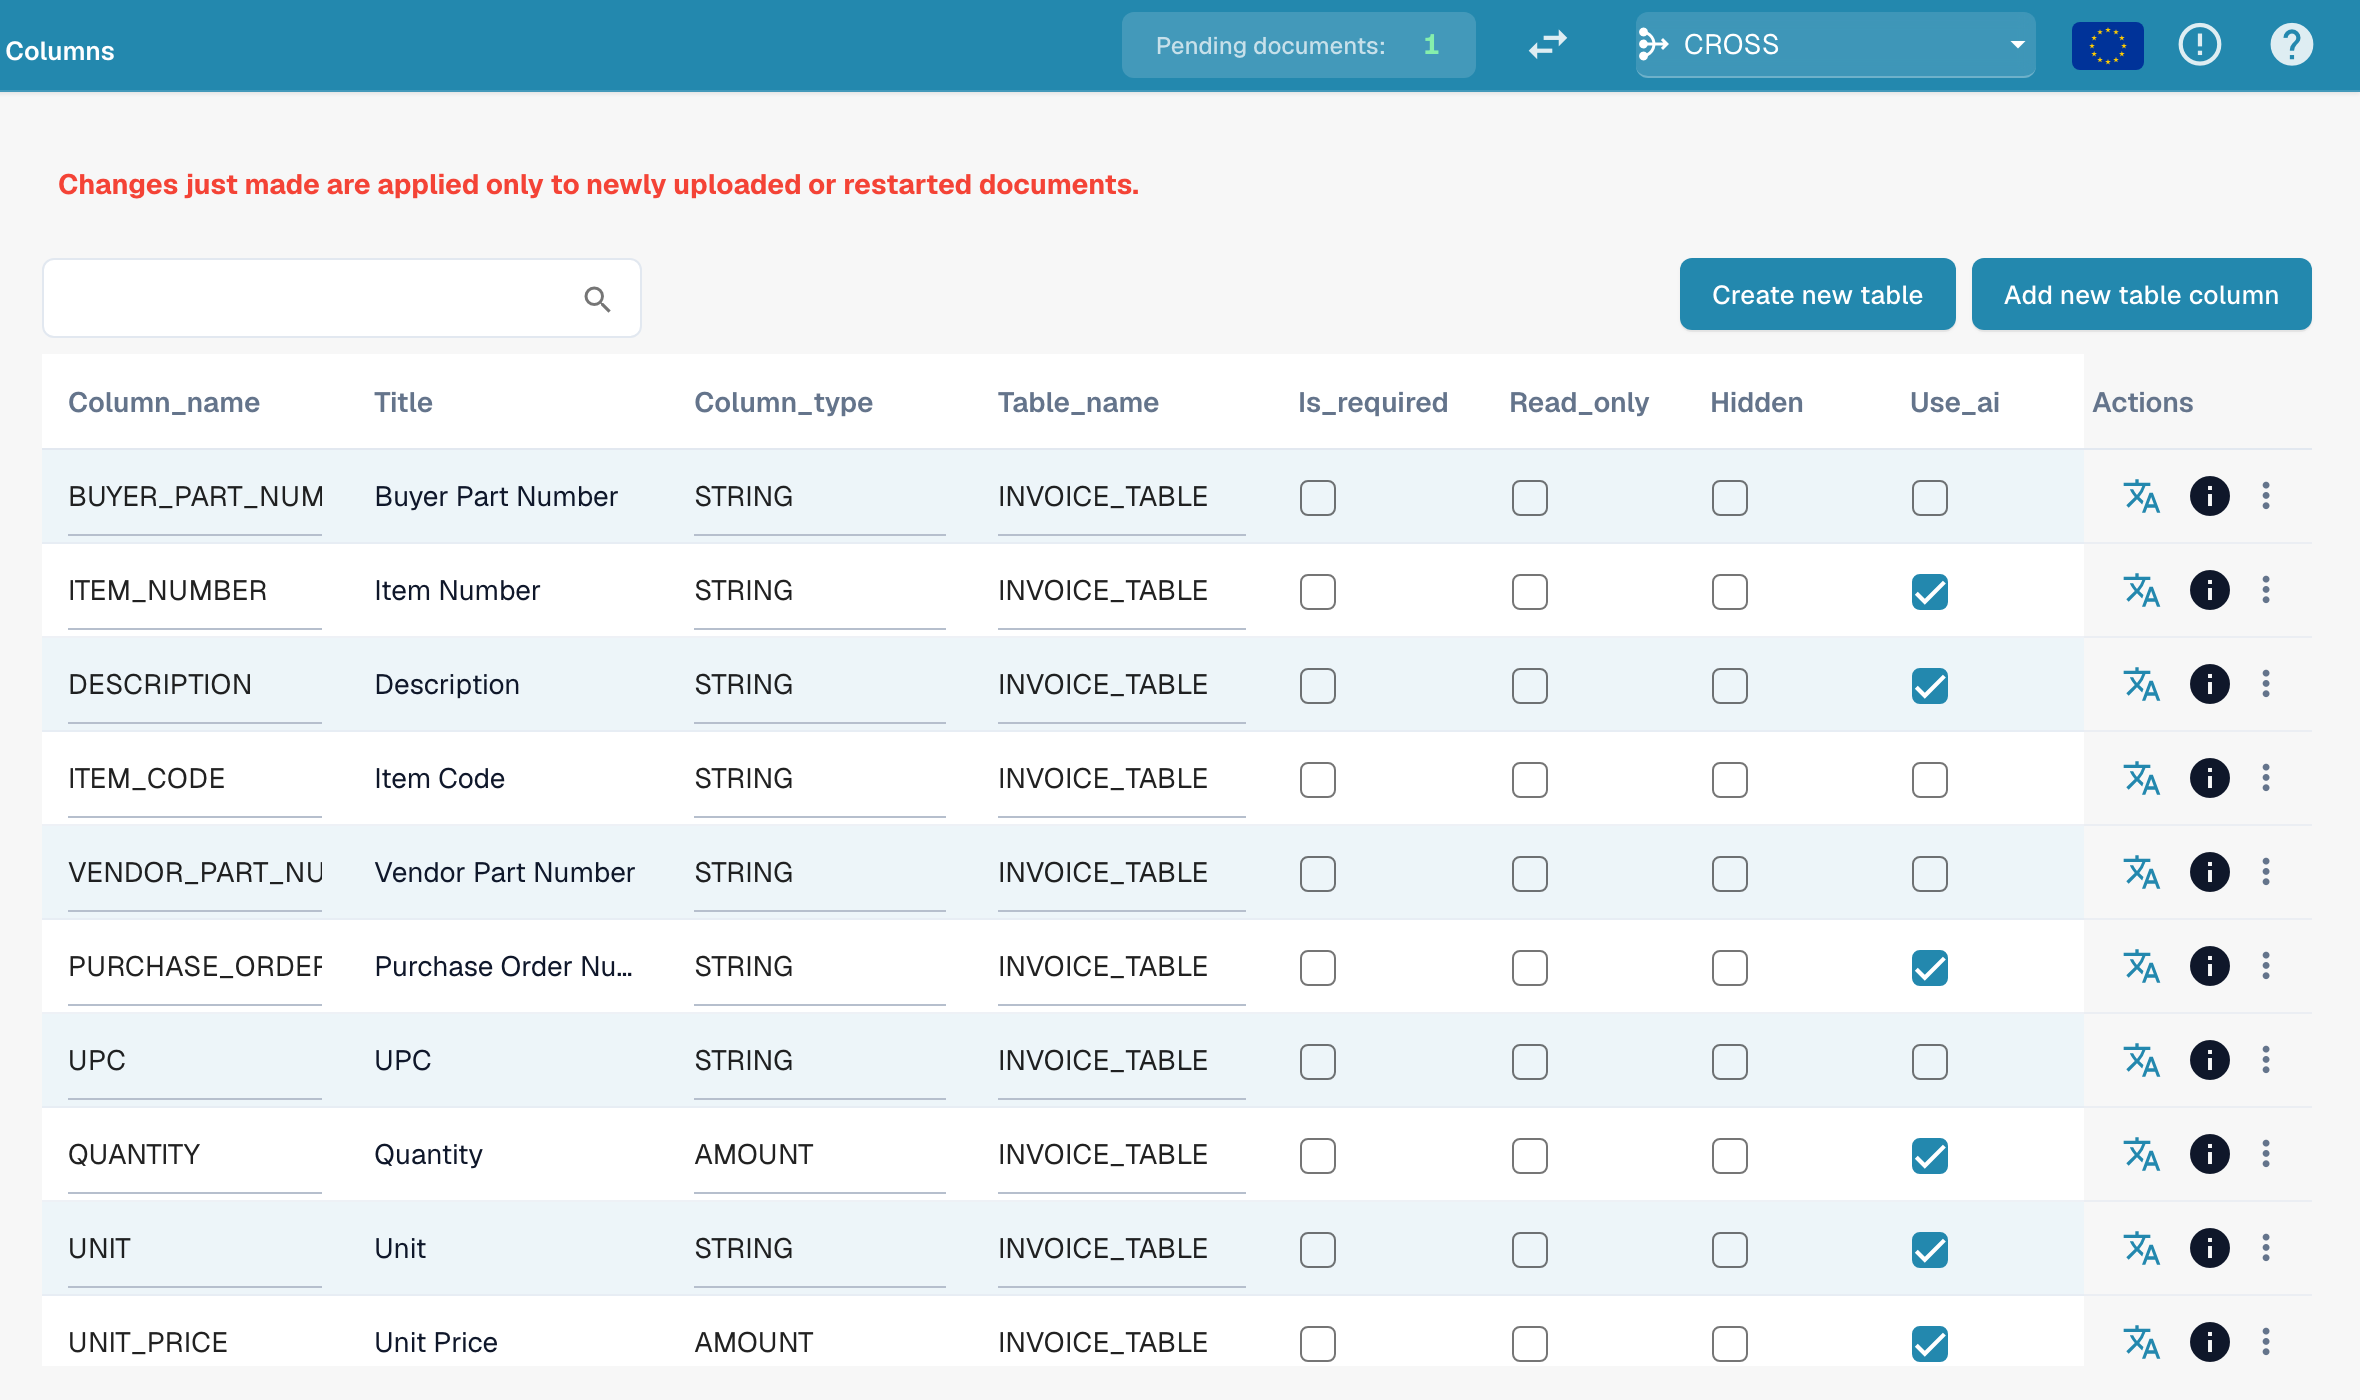Click Create new table button
The width and height of the screenshot is (2360, 1400).
click(x=1817, y=294)
